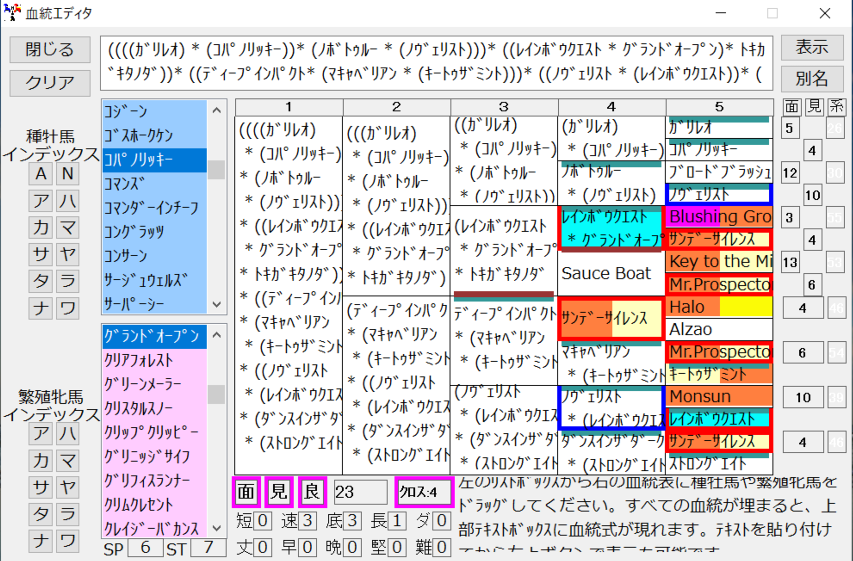Select マ in the stallion (種牡馬) index
Screen dimensions: 853x561
click(67, 227)
